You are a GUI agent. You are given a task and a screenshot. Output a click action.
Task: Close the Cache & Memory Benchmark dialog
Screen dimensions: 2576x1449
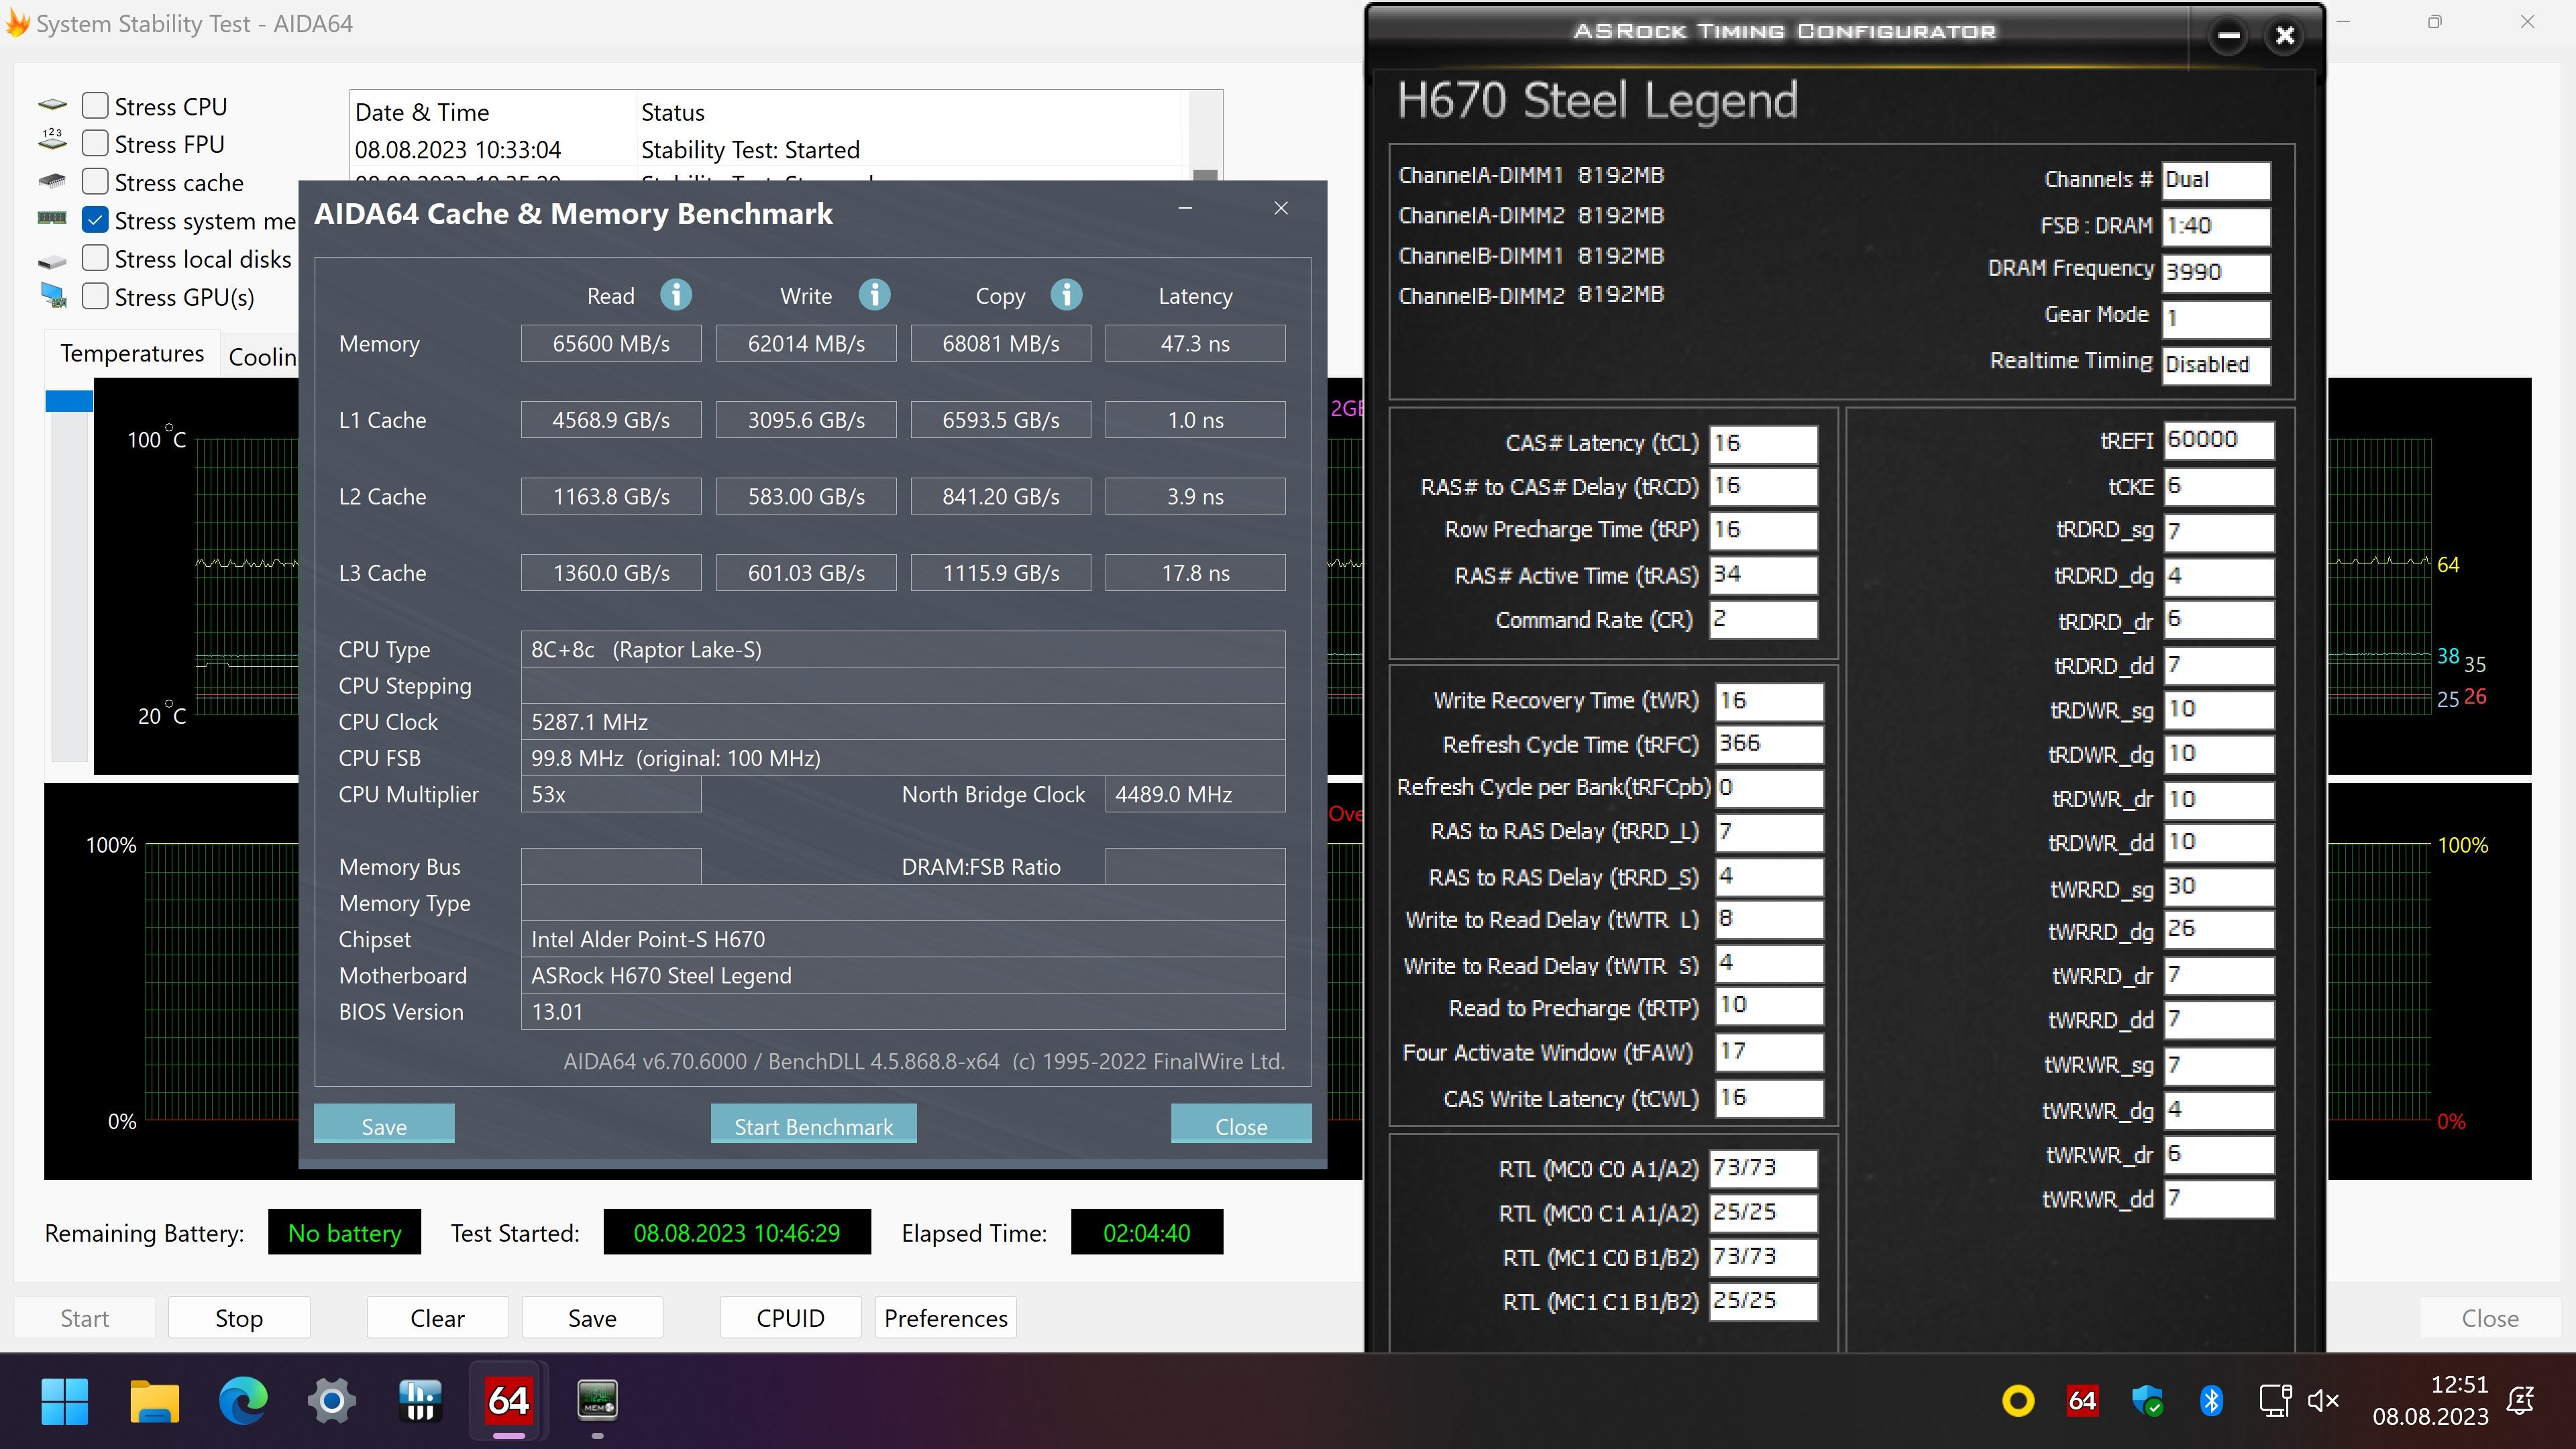1281,208
